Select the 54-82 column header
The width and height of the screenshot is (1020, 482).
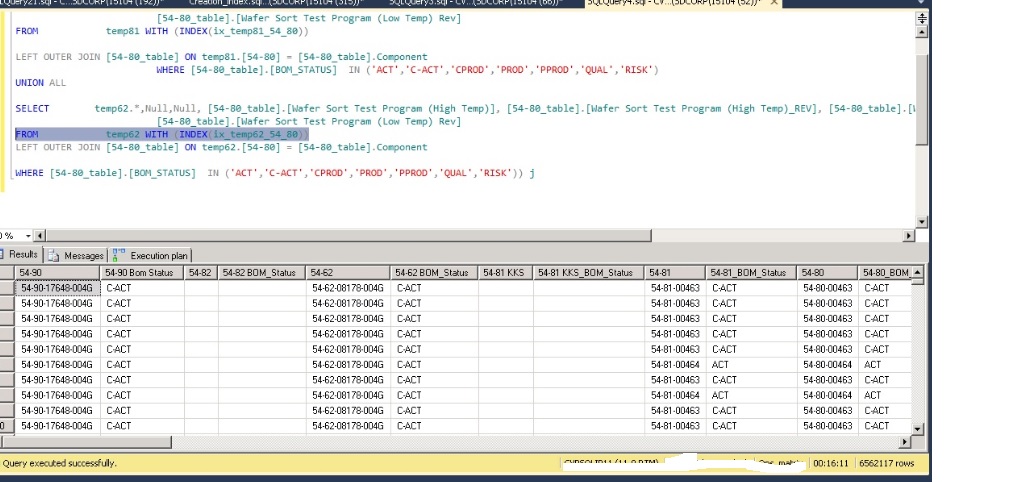point(201,273)
